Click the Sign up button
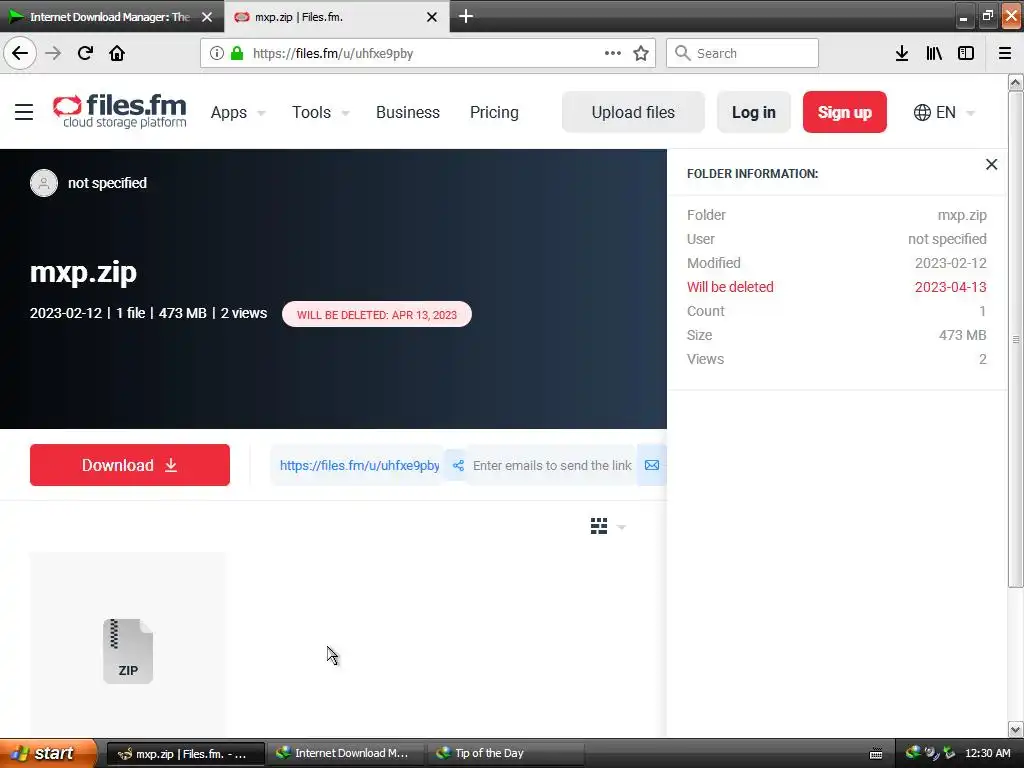This screenshot has width=1024, height=768. [844, 112]
